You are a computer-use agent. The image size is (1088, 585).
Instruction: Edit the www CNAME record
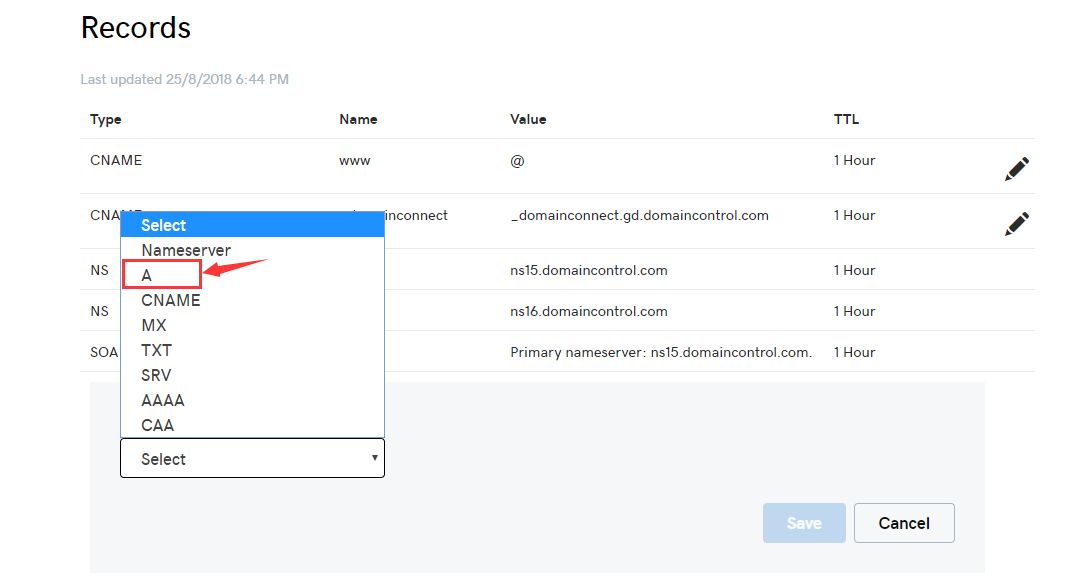[1016, 169]
